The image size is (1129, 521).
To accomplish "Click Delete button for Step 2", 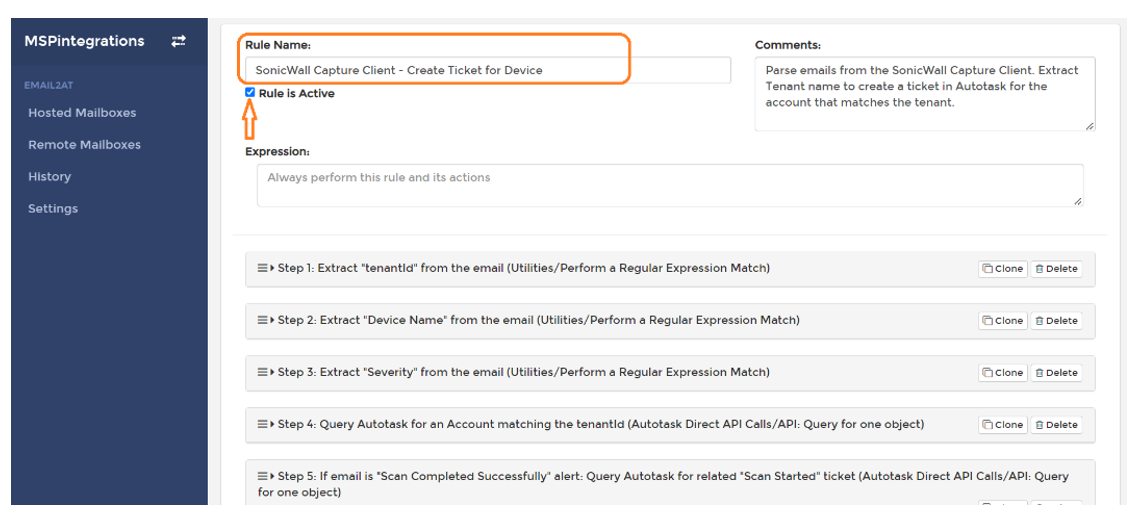I will (1056, 321).
